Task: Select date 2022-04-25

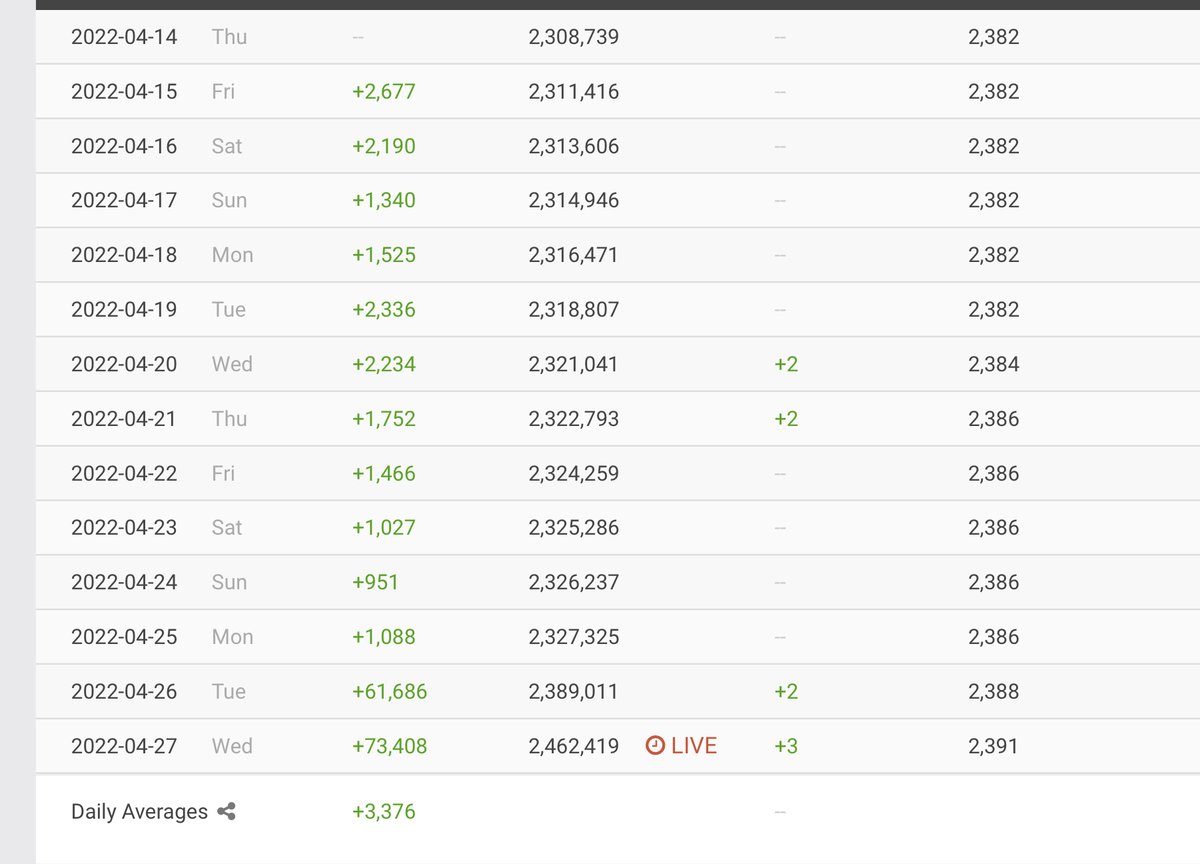Action: point(124,637)
